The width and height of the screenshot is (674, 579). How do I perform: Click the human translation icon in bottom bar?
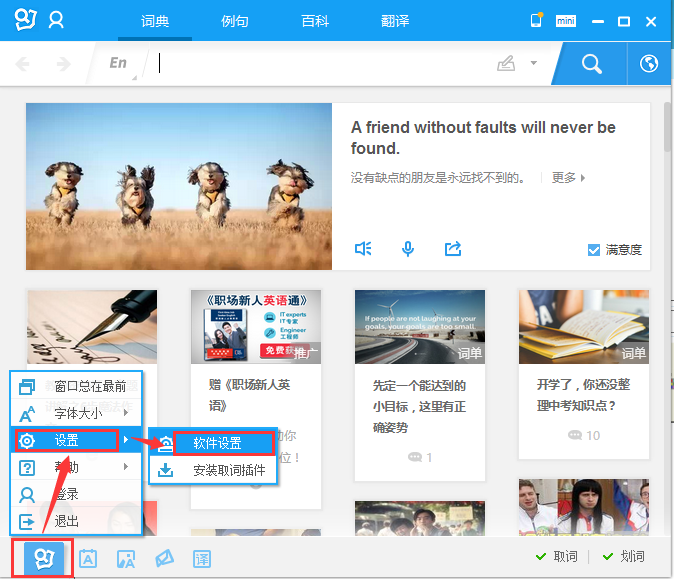202,559
